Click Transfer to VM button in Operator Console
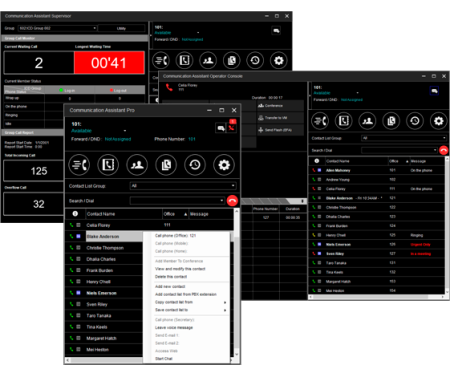The image size is (450, 365). (280, 118)
